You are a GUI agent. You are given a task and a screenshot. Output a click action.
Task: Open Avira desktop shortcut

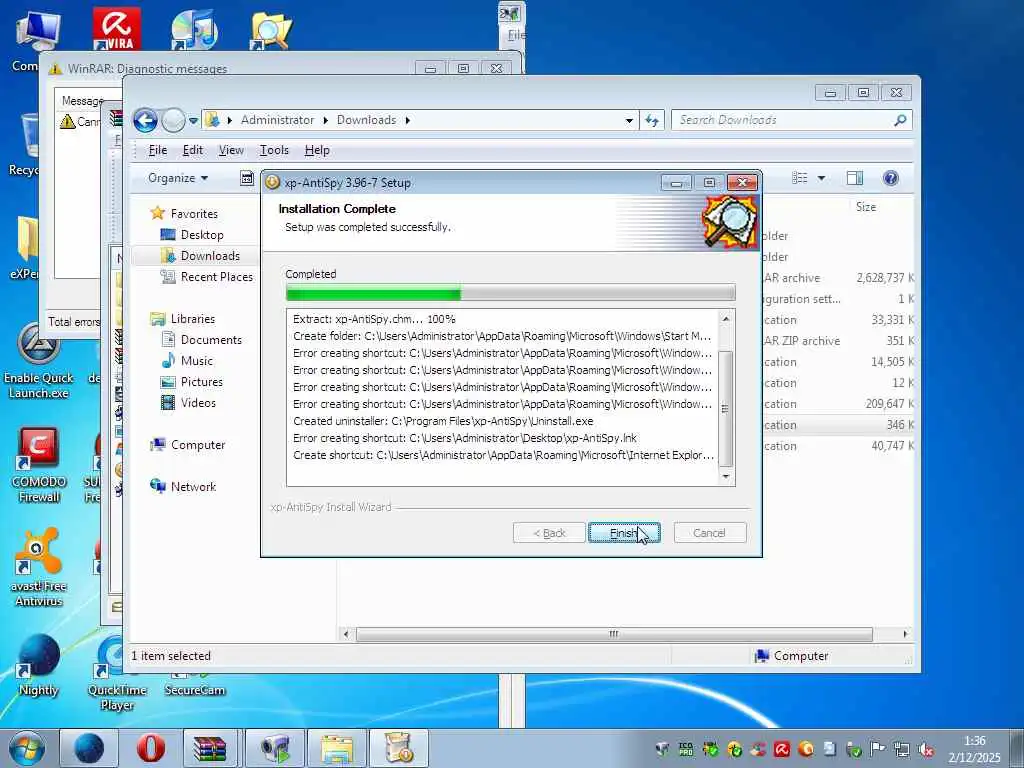tap(116, 29)
